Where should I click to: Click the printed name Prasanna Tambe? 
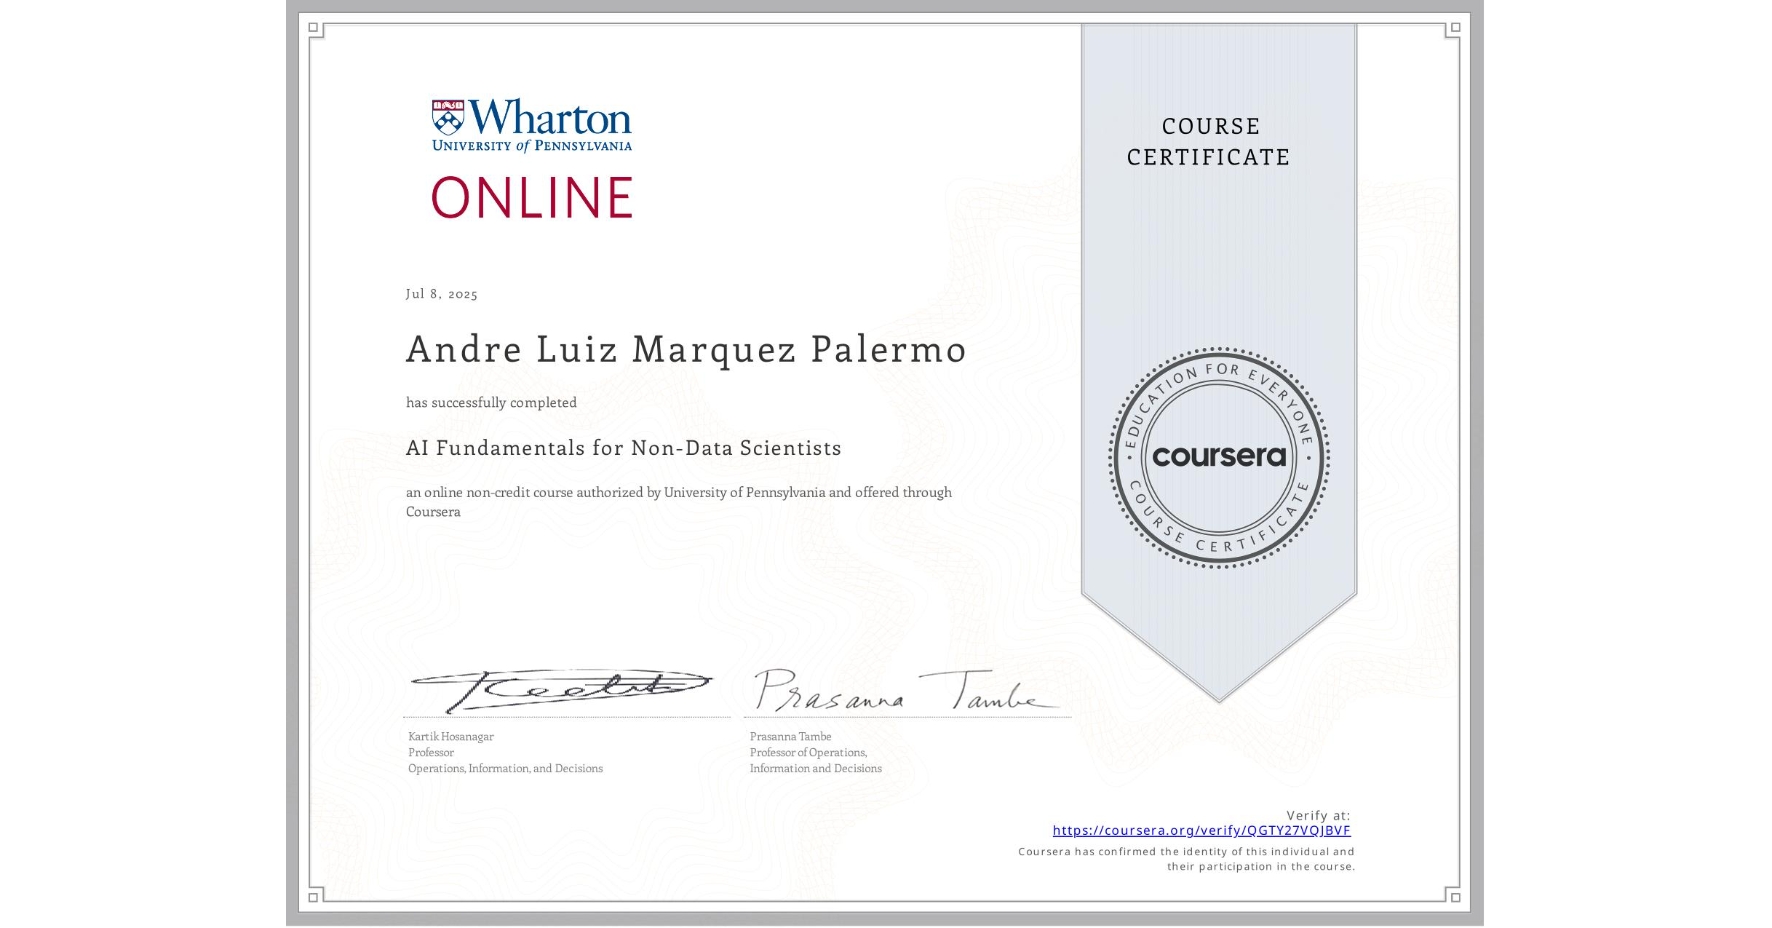click(790, 736)
